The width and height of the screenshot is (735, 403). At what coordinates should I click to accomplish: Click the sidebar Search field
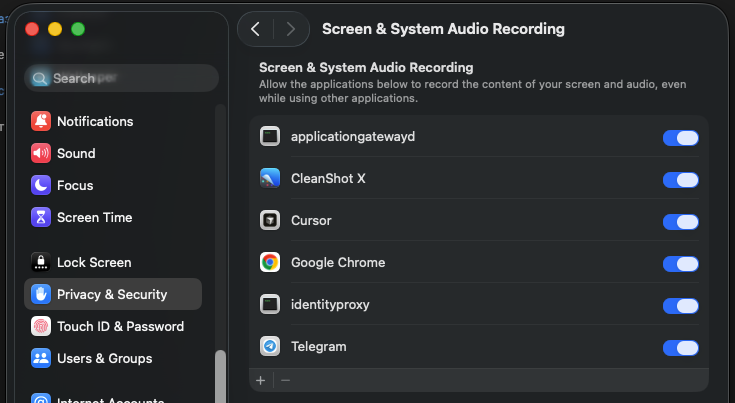coord(122,78)
